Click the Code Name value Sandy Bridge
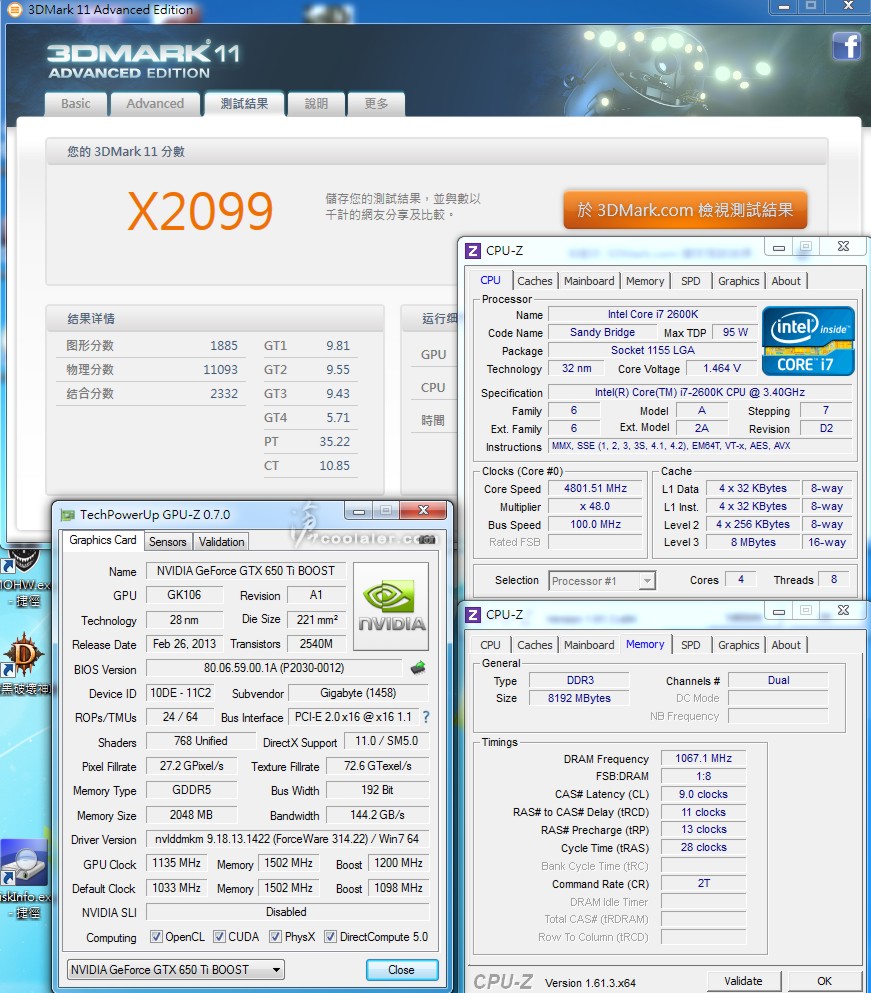 click(602, 332)
